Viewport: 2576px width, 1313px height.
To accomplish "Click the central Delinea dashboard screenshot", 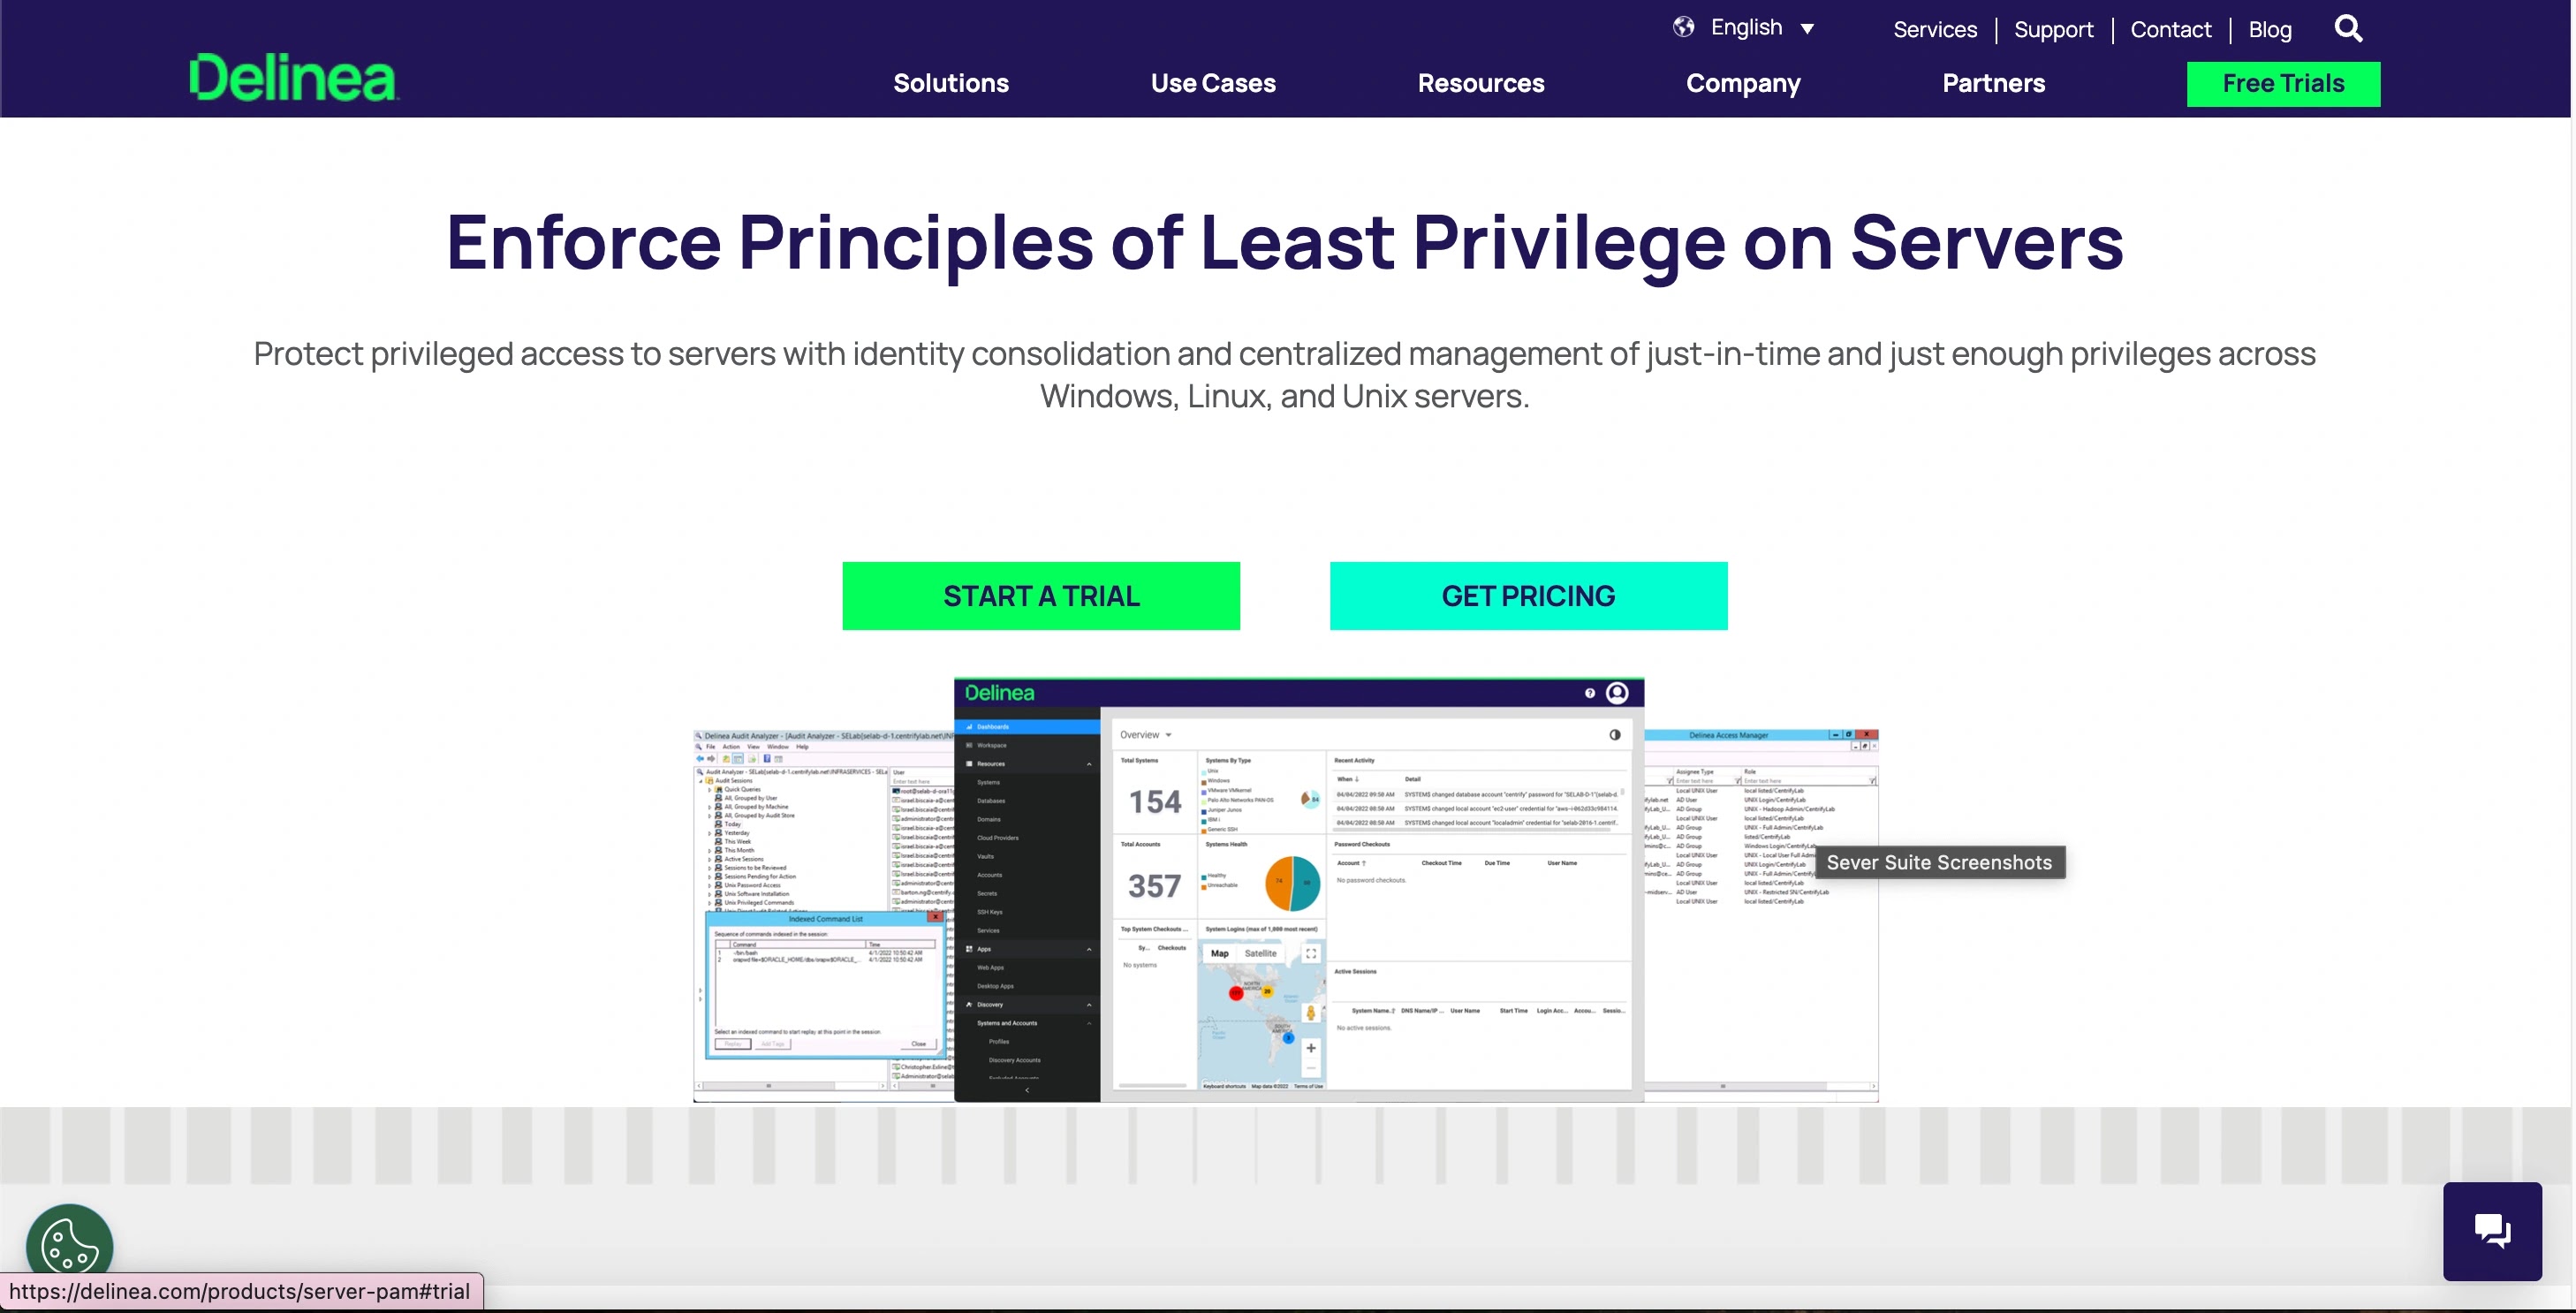I will click(x=1299, y=890).
